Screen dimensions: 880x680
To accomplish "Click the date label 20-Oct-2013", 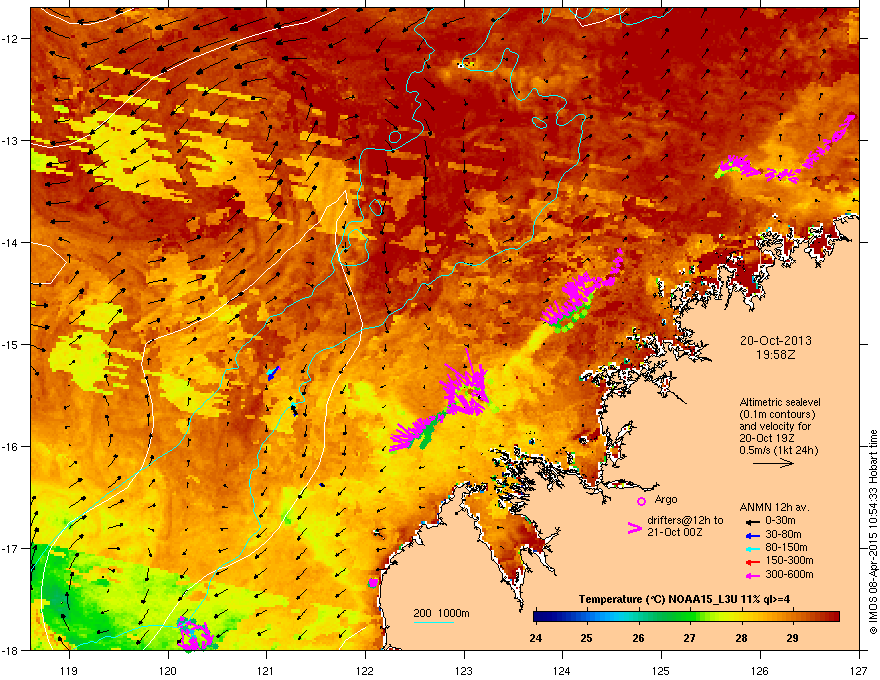I will point(776,341).
